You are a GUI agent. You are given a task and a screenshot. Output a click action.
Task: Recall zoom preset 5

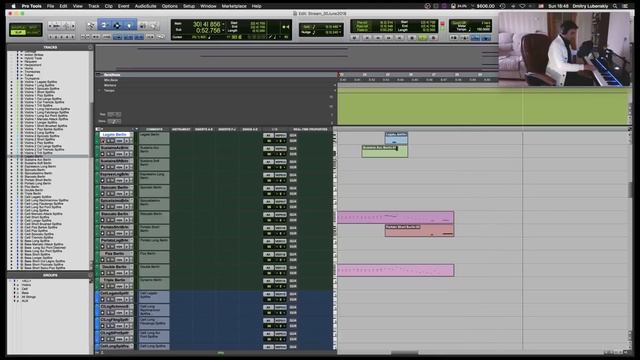coord(73,36)
